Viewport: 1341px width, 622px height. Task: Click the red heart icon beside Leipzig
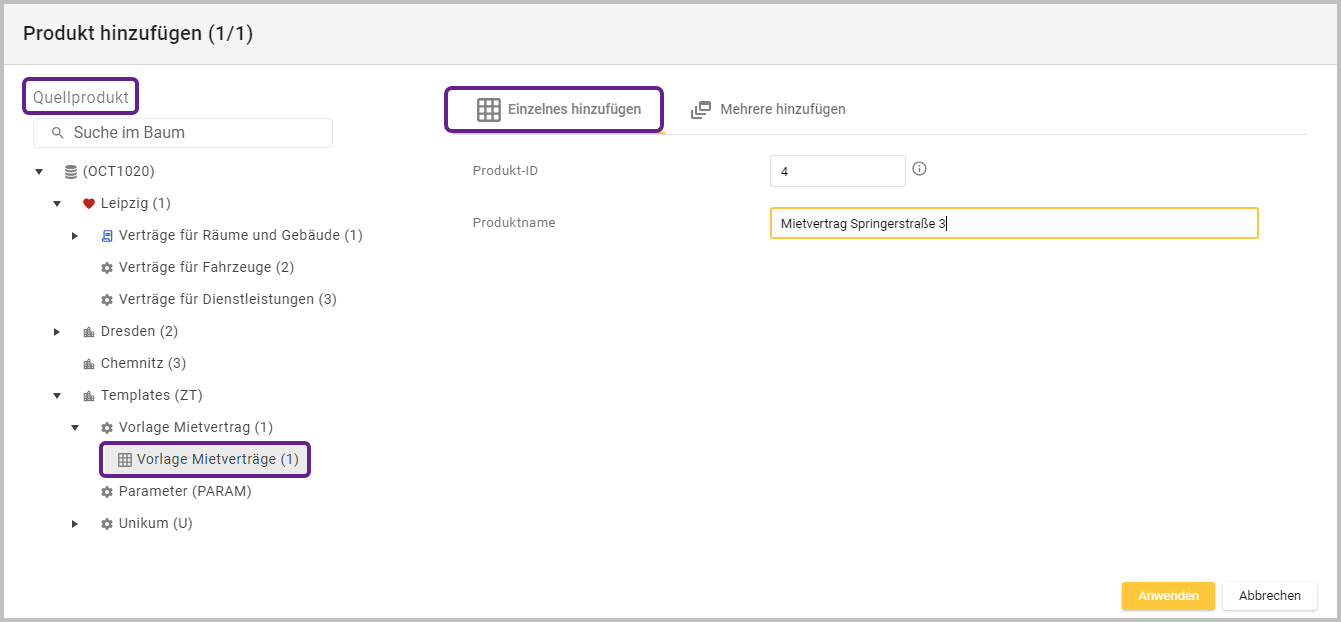[x=88, y=204]
